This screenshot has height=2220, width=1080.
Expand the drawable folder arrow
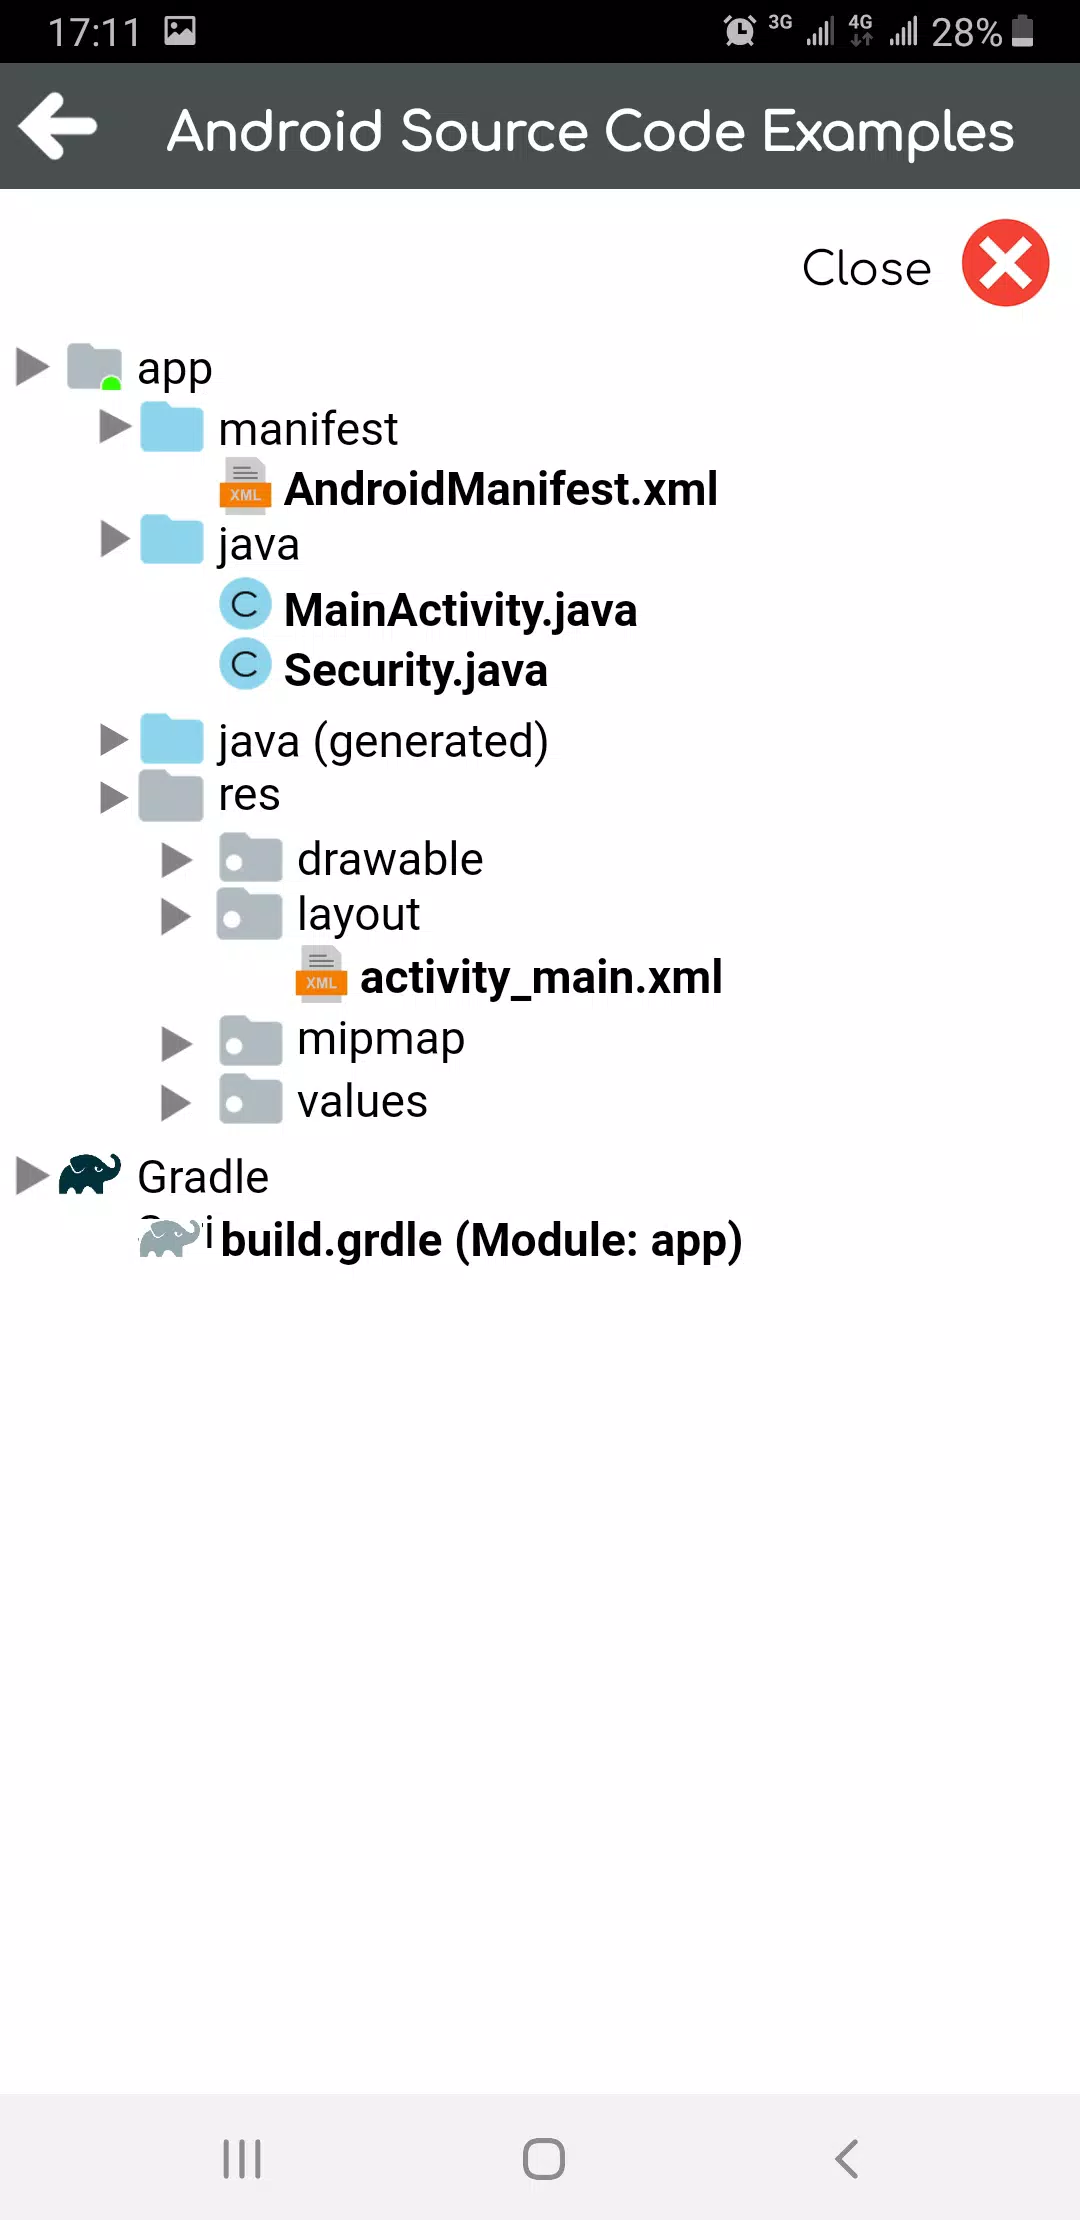pos(177,860)
